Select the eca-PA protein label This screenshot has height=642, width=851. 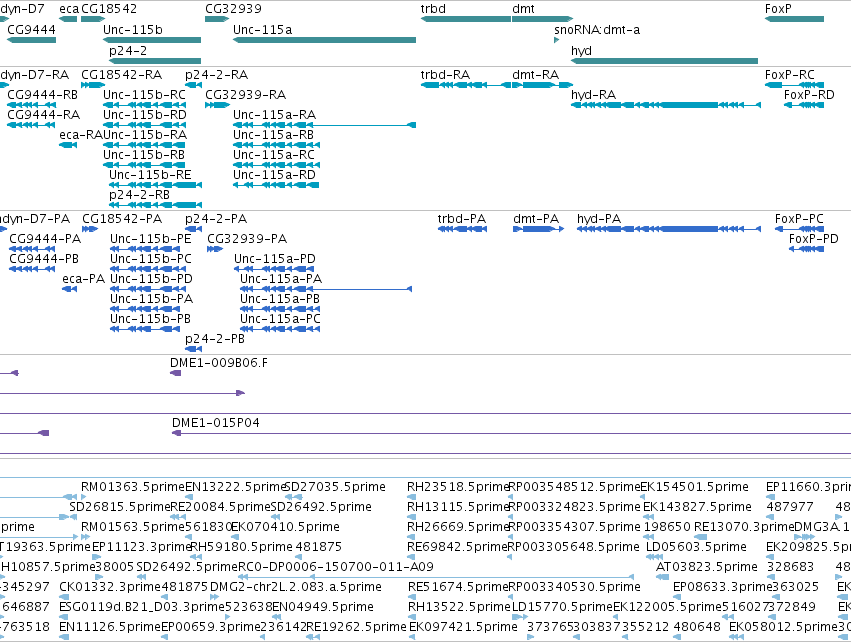[x=84, y=279]
